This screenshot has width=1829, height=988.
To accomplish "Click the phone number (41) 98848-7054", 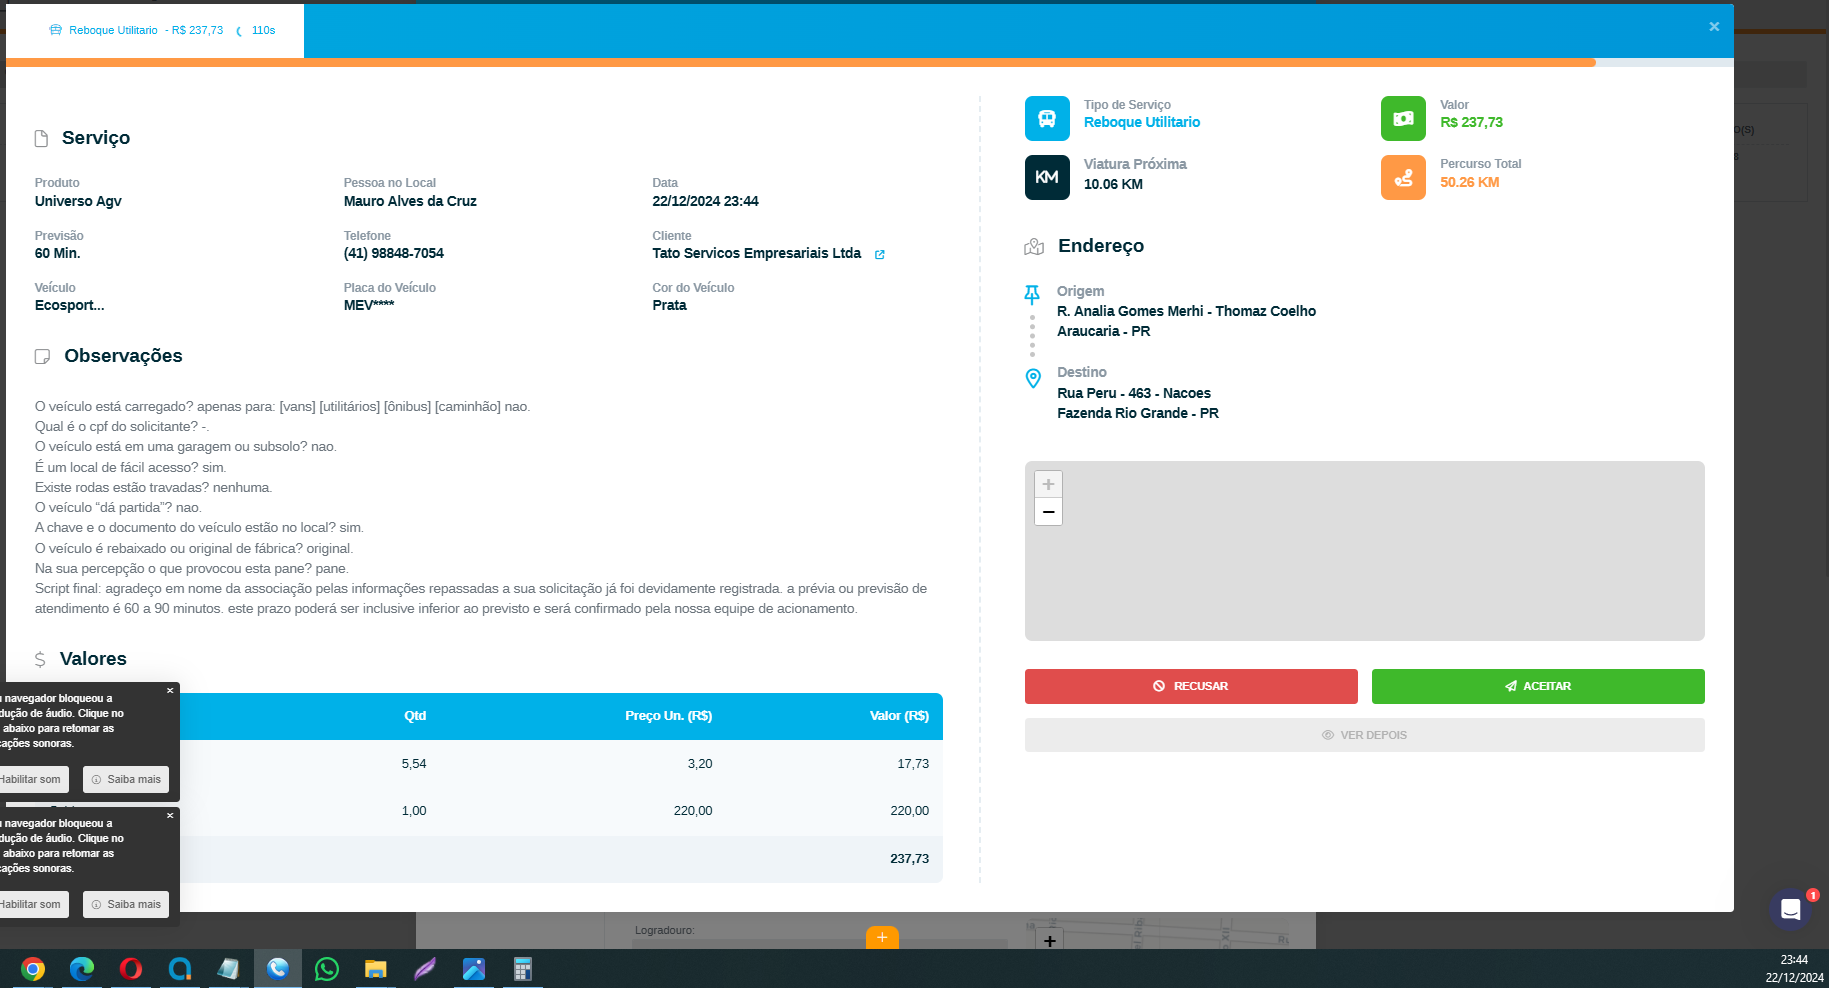I will [x=394, y=254].
